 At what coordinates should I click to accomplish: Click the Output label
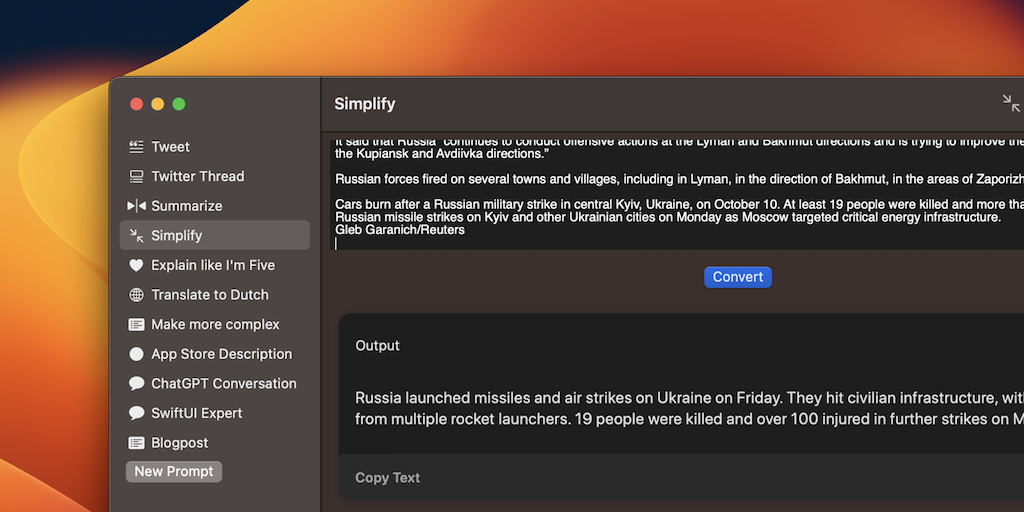click(x=377, y=345)
